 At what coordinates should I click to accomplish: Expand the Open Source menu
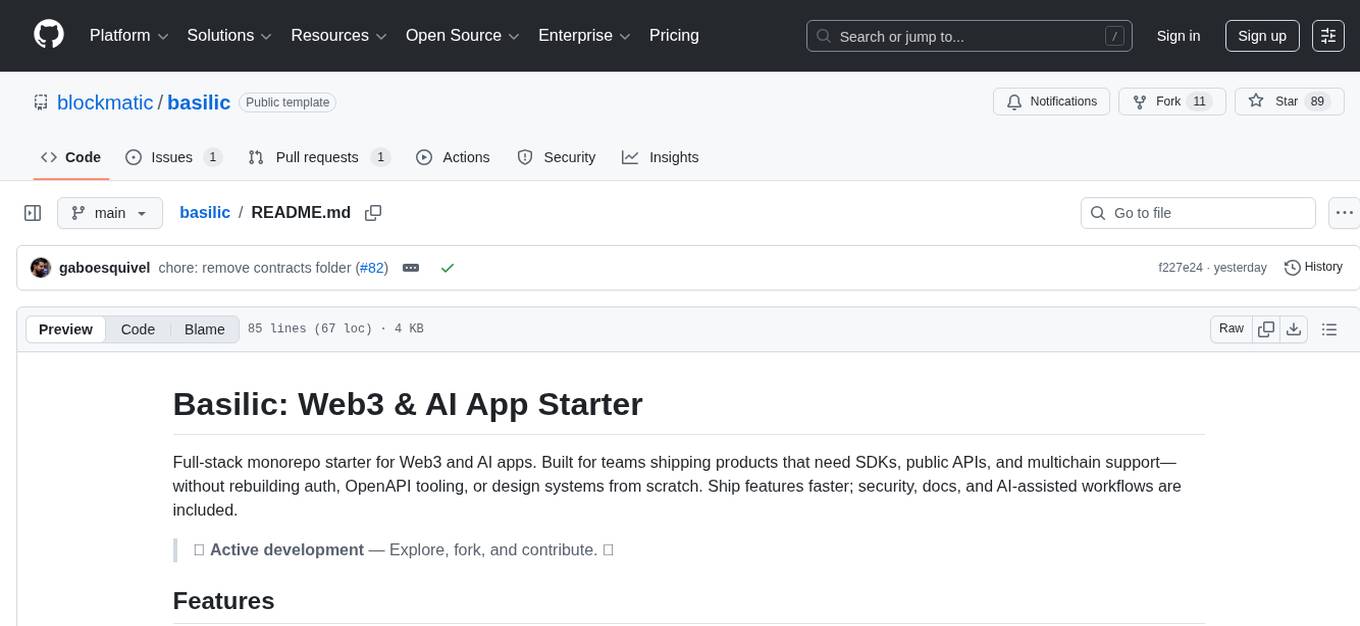pos(462,36)
